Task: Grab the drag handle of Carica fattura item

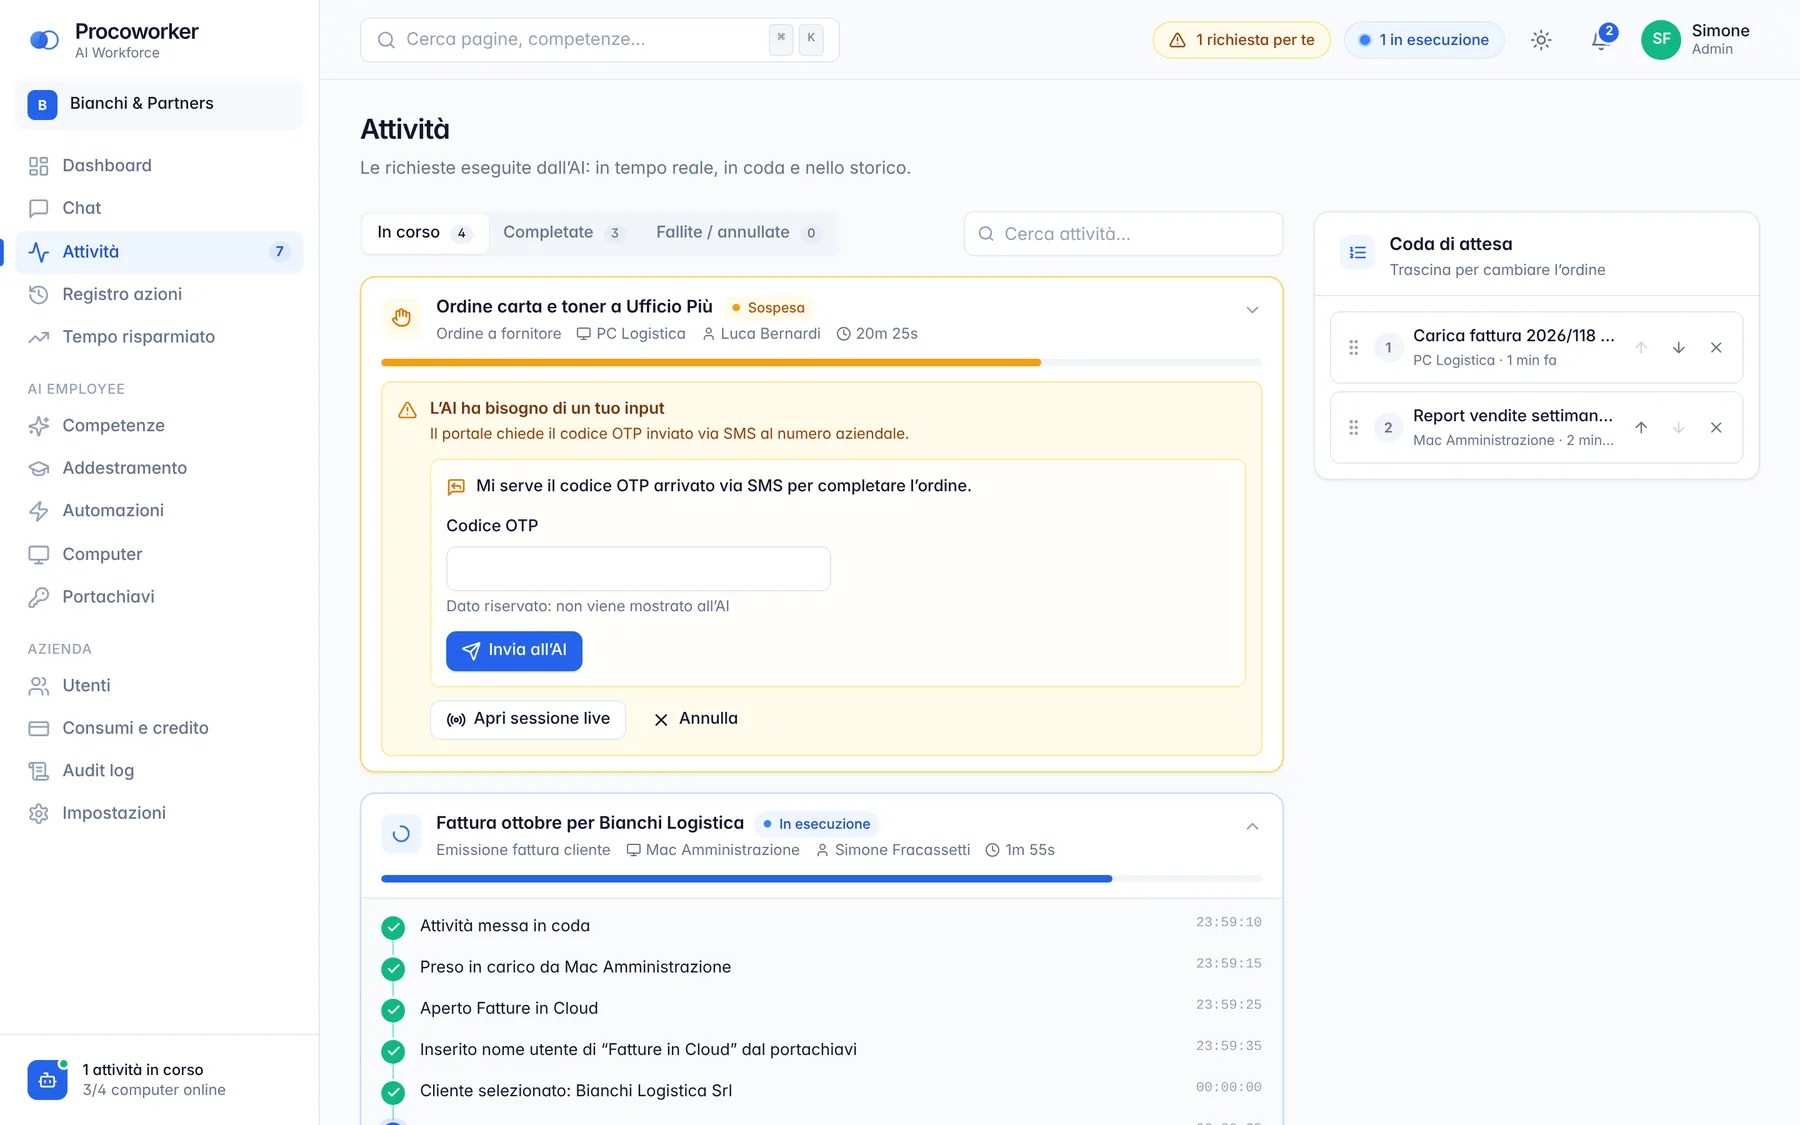Action: tap(1354, 348)
